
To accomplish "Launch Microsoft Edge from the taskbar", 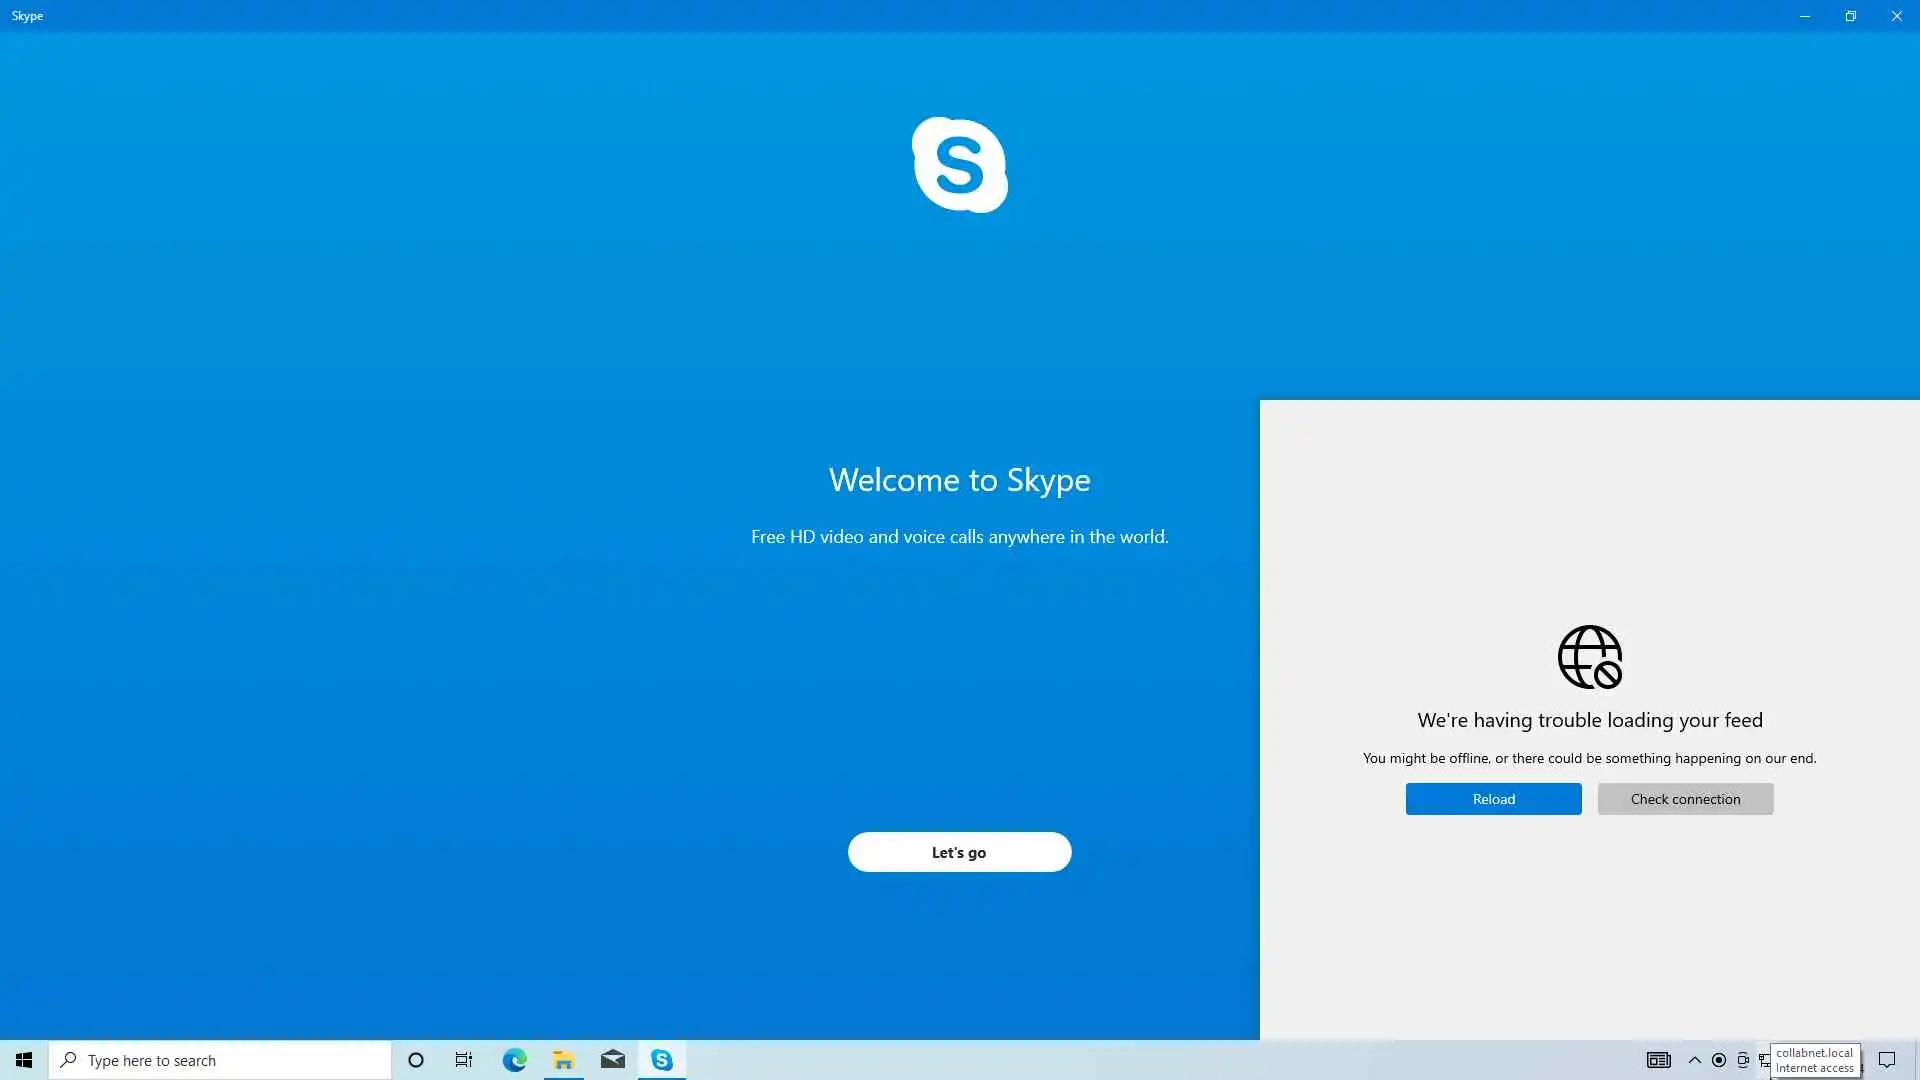I will point(514,1060).
